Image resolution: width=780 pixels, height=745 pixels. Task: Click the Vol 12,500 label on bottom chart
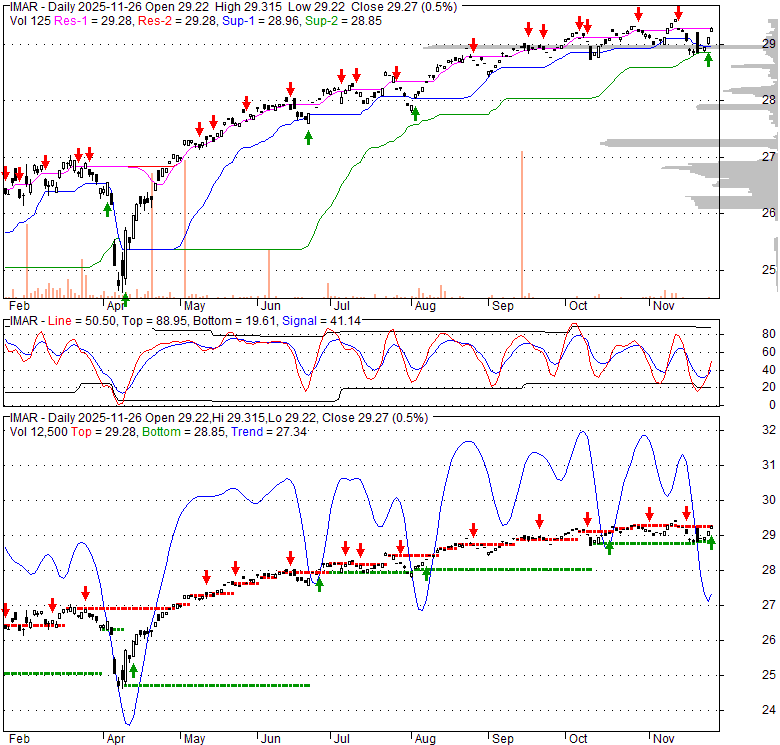pos(39,430)
